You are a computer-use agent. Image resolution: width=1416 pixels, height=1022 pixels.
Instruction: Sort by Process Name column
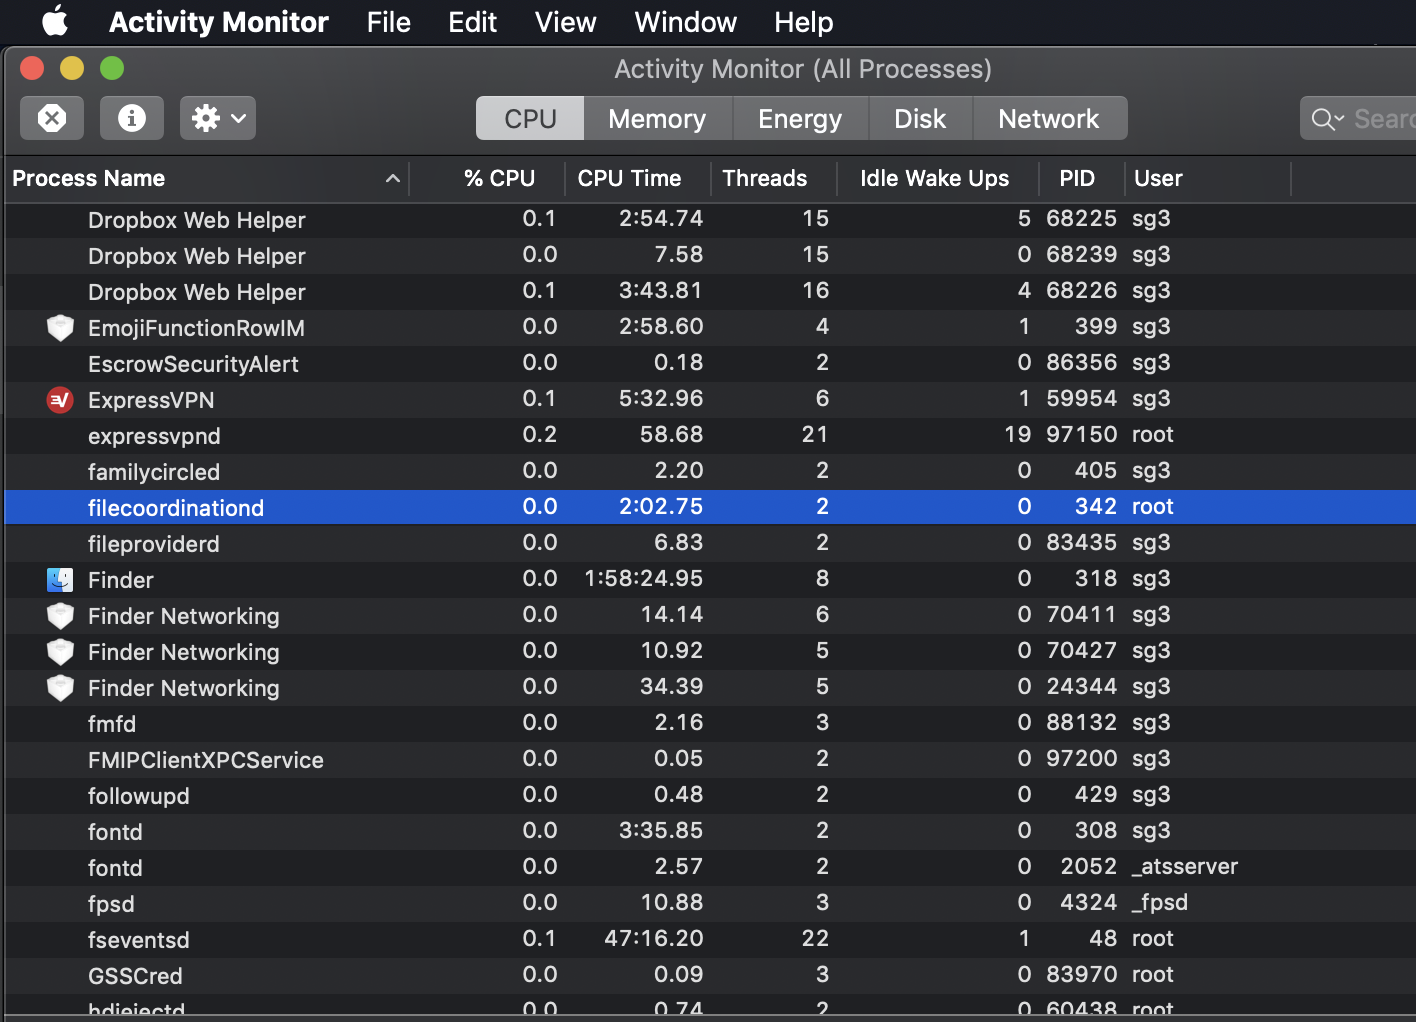click(207, 178)
